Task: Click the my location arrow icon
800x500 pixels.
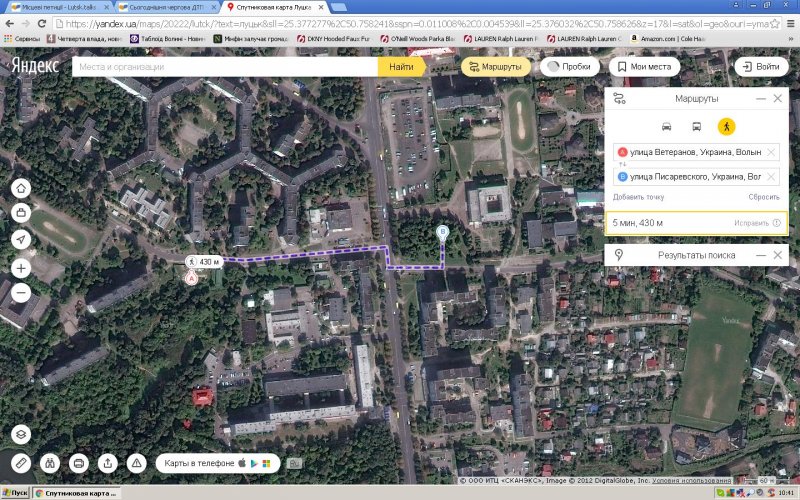Action: (21, 240)
